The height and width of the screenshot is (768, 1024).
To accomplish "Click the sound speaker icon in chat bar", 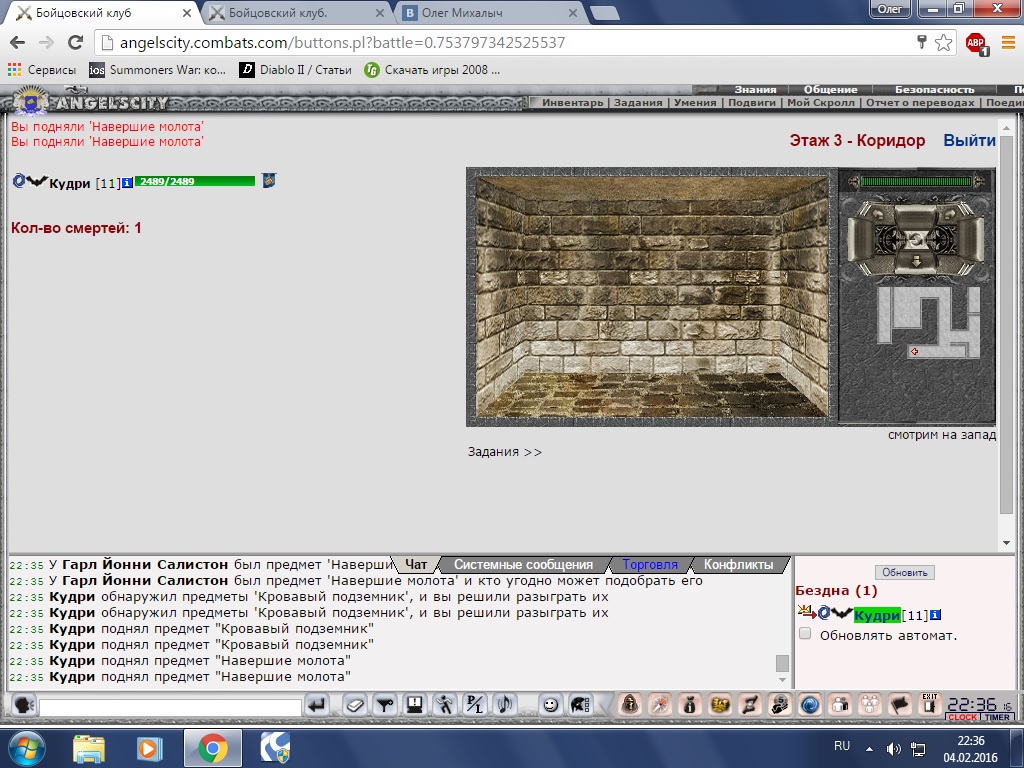I will (x=504, y=705).
